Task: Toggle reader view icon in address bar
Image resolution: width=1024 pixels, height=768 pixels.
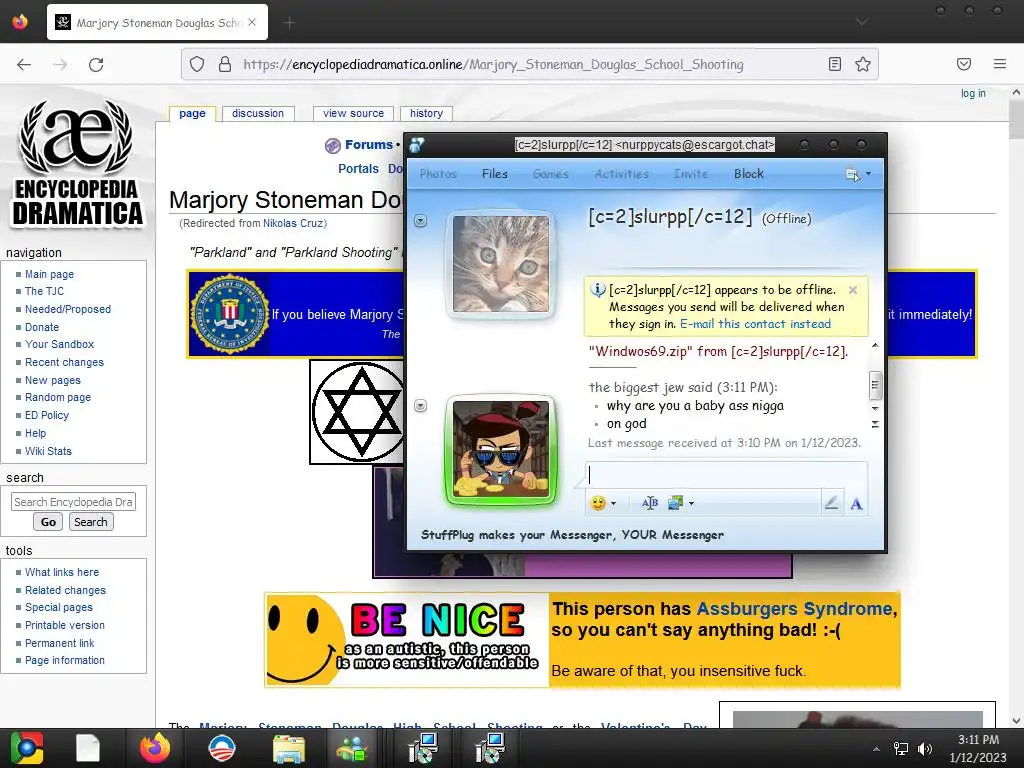Action: 835,64
